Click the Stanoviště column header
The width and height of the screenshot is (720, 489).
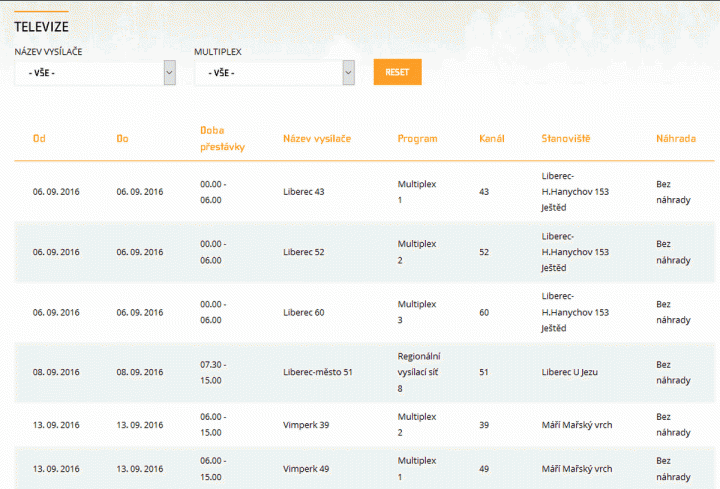565,138
